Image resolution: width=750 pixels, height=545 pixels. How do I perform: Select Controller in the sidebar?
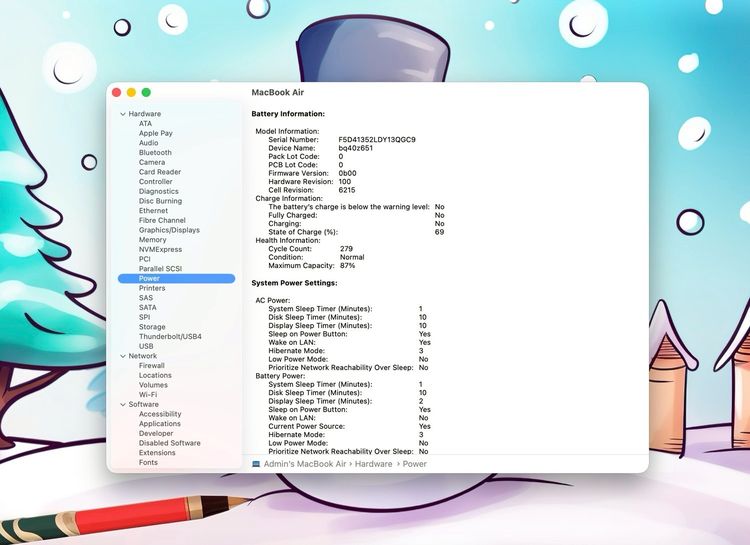[155, 181]
